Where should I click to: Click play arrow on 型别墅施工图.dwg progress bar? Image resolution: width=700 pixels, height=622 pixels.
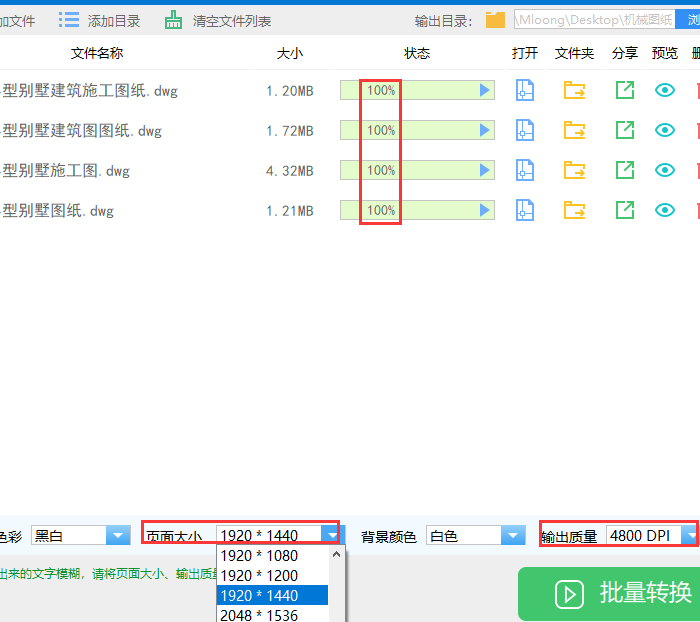[484, 170]
